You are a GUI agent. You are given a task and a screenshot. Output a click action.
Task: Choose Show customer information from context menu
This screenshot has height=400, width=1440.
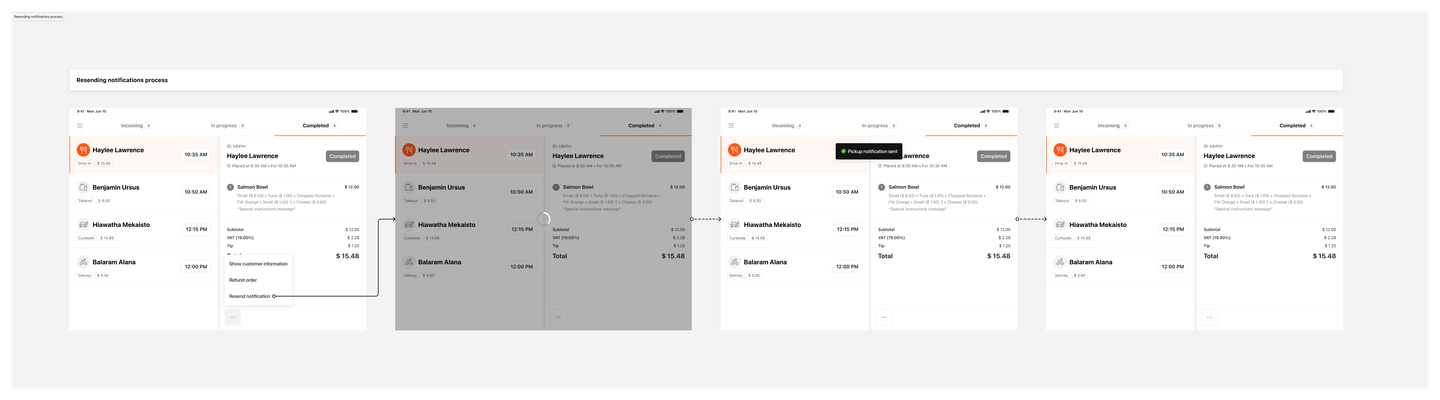tap(258, 264)
